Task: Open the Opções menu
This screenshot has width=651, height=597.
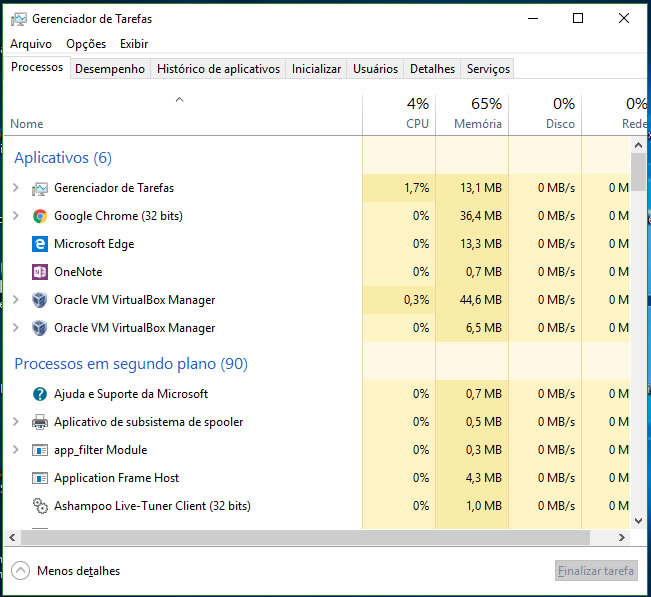Action: [86, 44]
